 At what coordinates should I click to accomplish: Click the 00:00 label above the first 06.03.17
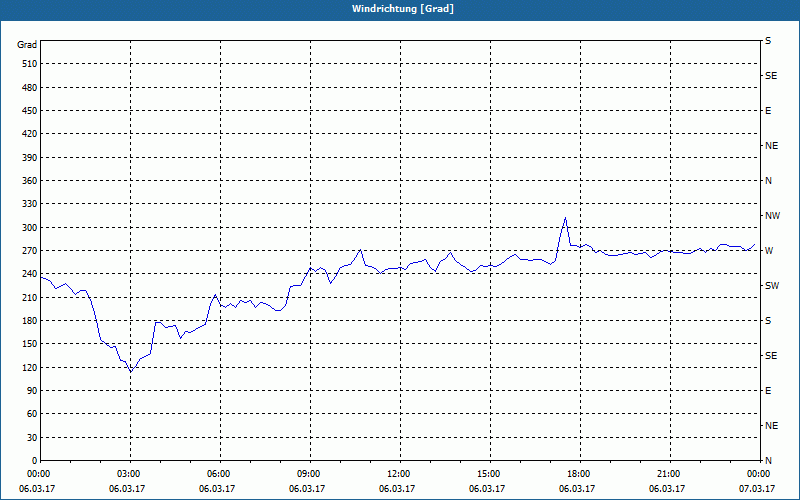[x=40, y=474]
